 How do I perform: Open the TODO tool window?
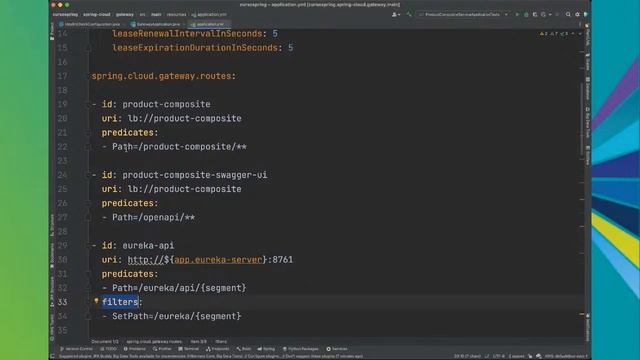(109, 349)
